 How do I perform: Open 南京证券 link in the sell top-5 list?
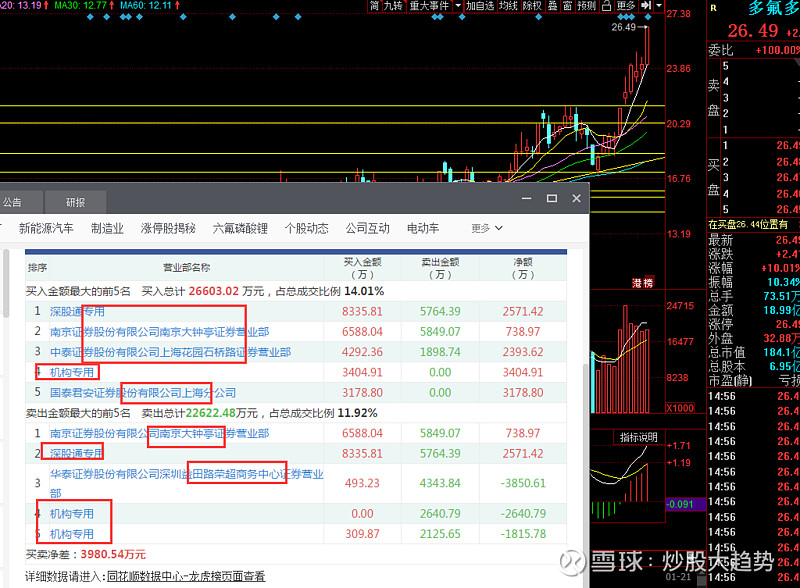pos(159,433)
